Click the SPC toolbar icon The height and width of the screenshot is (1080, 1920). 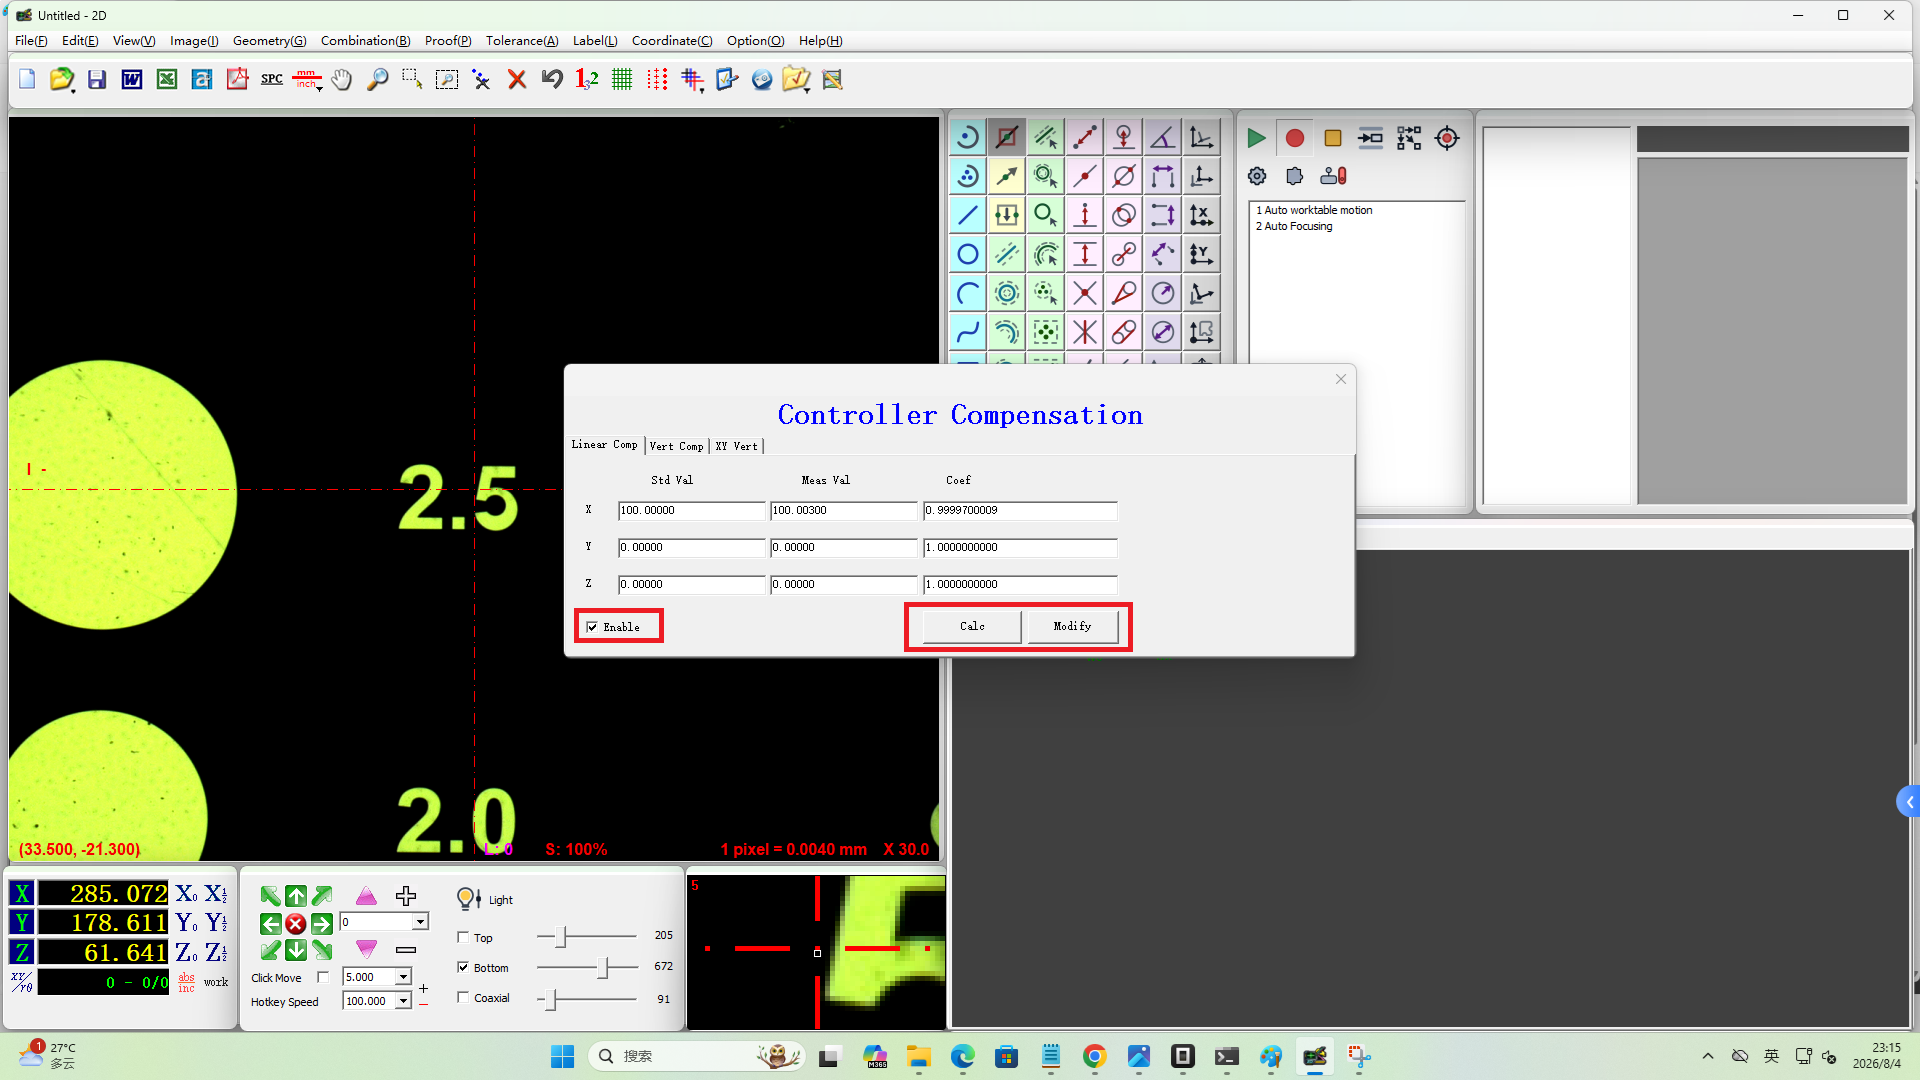271,79
